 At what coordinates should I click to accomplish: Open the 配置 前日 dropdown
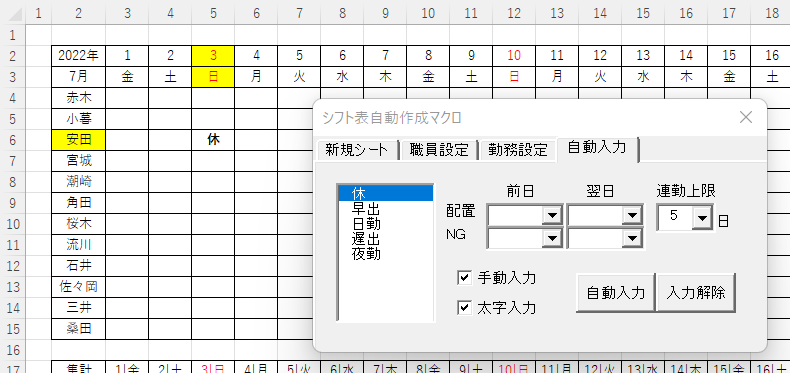pyautogui.click(x=552, y=215)
